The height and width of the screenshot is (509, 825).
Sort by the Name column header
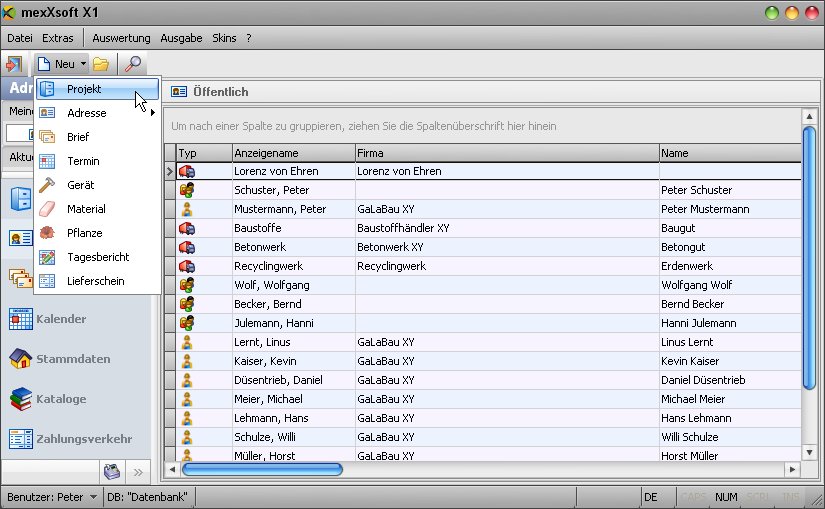(730, 153)
